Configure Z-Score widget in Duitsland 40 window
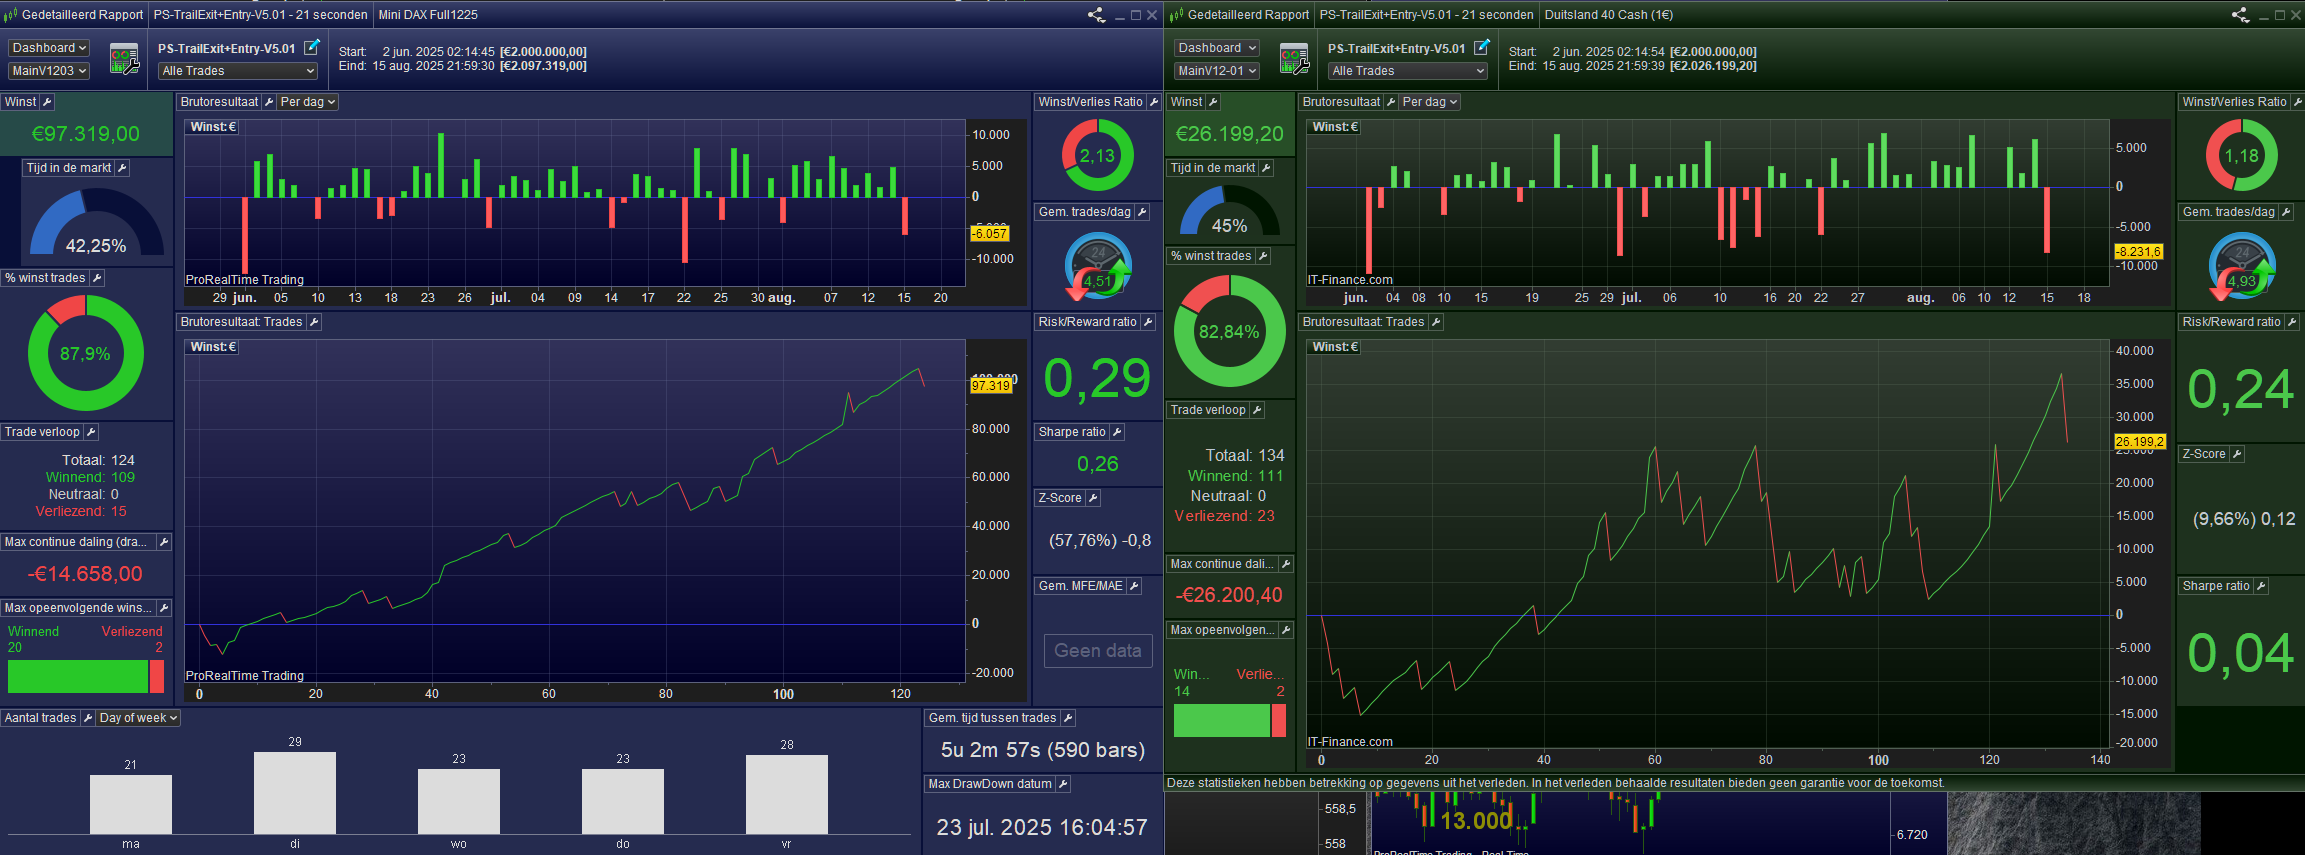The width and height of the screenshot is (2305, 855). pos(2237,454)
